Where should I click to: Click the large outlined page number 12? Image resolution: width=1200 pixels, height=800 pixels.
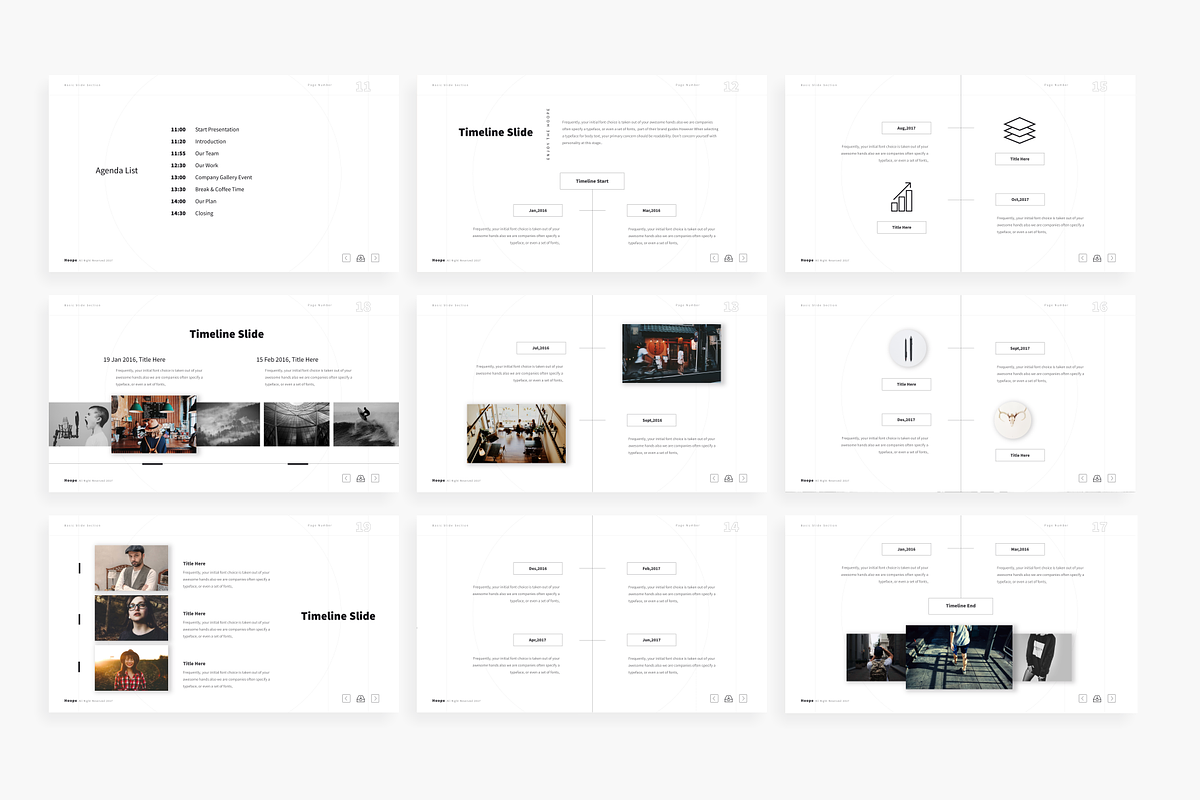(732, 87)
